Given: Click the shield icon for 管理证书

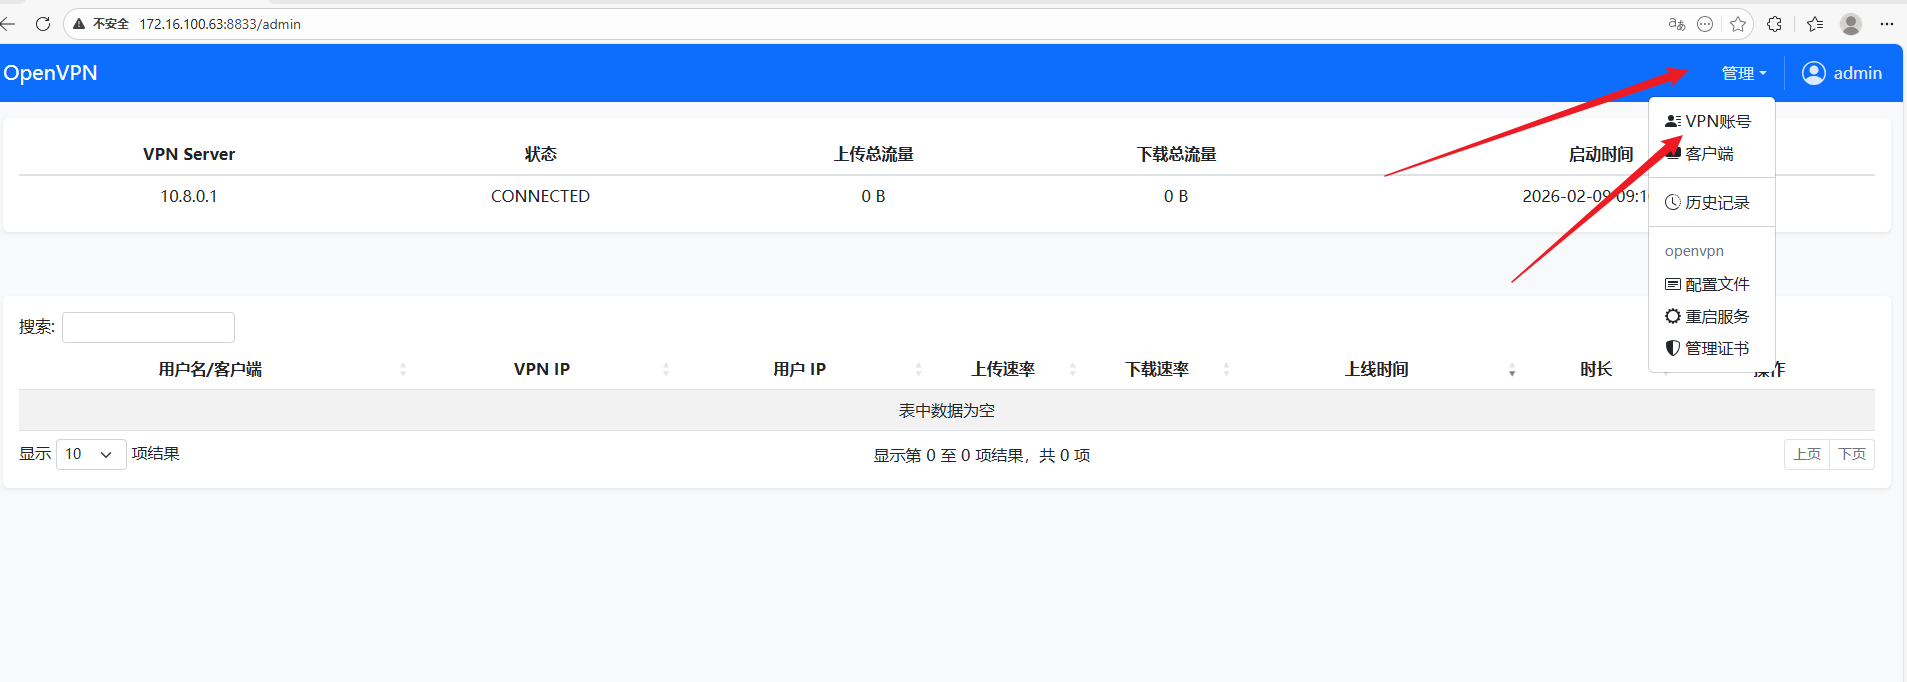Looking at the screenshot, I should pos(1672,349).
